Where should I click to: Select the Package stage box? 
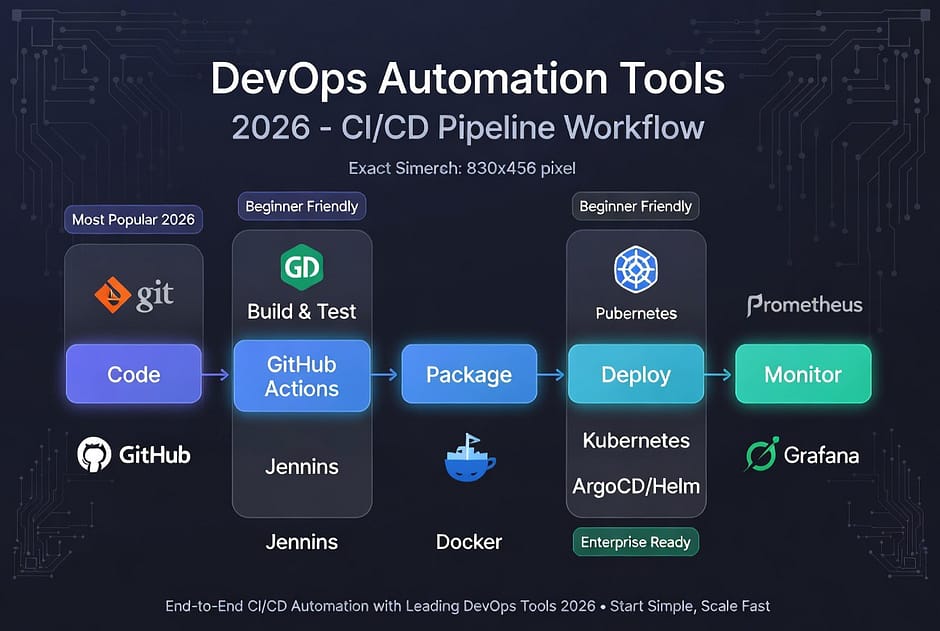coord(469,374)
